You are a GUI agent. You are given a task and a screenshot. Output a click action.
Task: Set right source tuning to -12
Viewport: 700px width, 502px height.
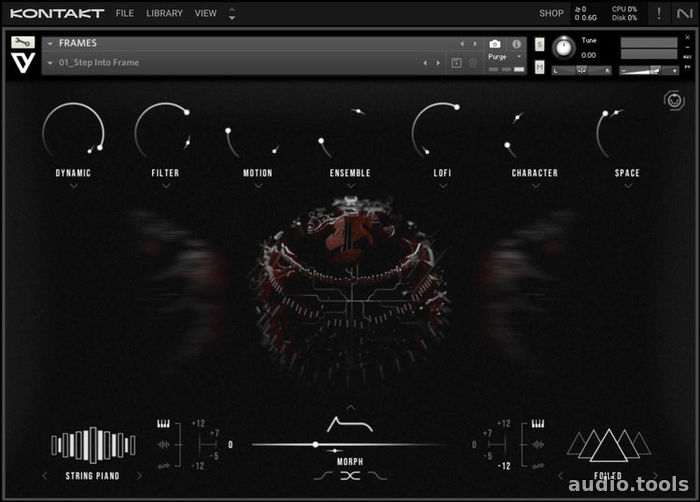pyautogui.click(x=504, y=466)
